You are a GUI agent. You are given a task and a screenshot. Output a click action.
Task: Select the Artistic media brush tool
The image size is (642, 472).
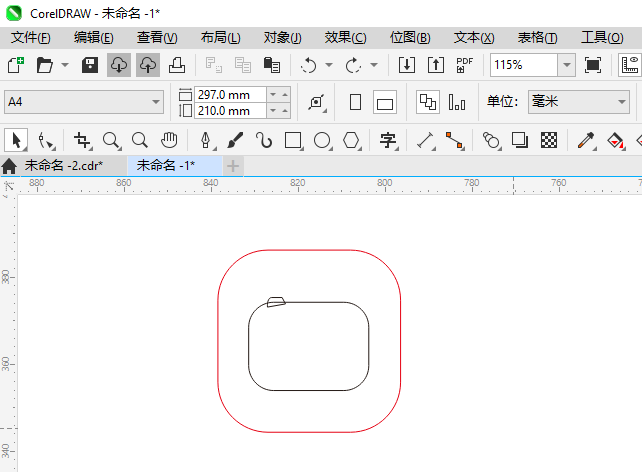(235, 140)
